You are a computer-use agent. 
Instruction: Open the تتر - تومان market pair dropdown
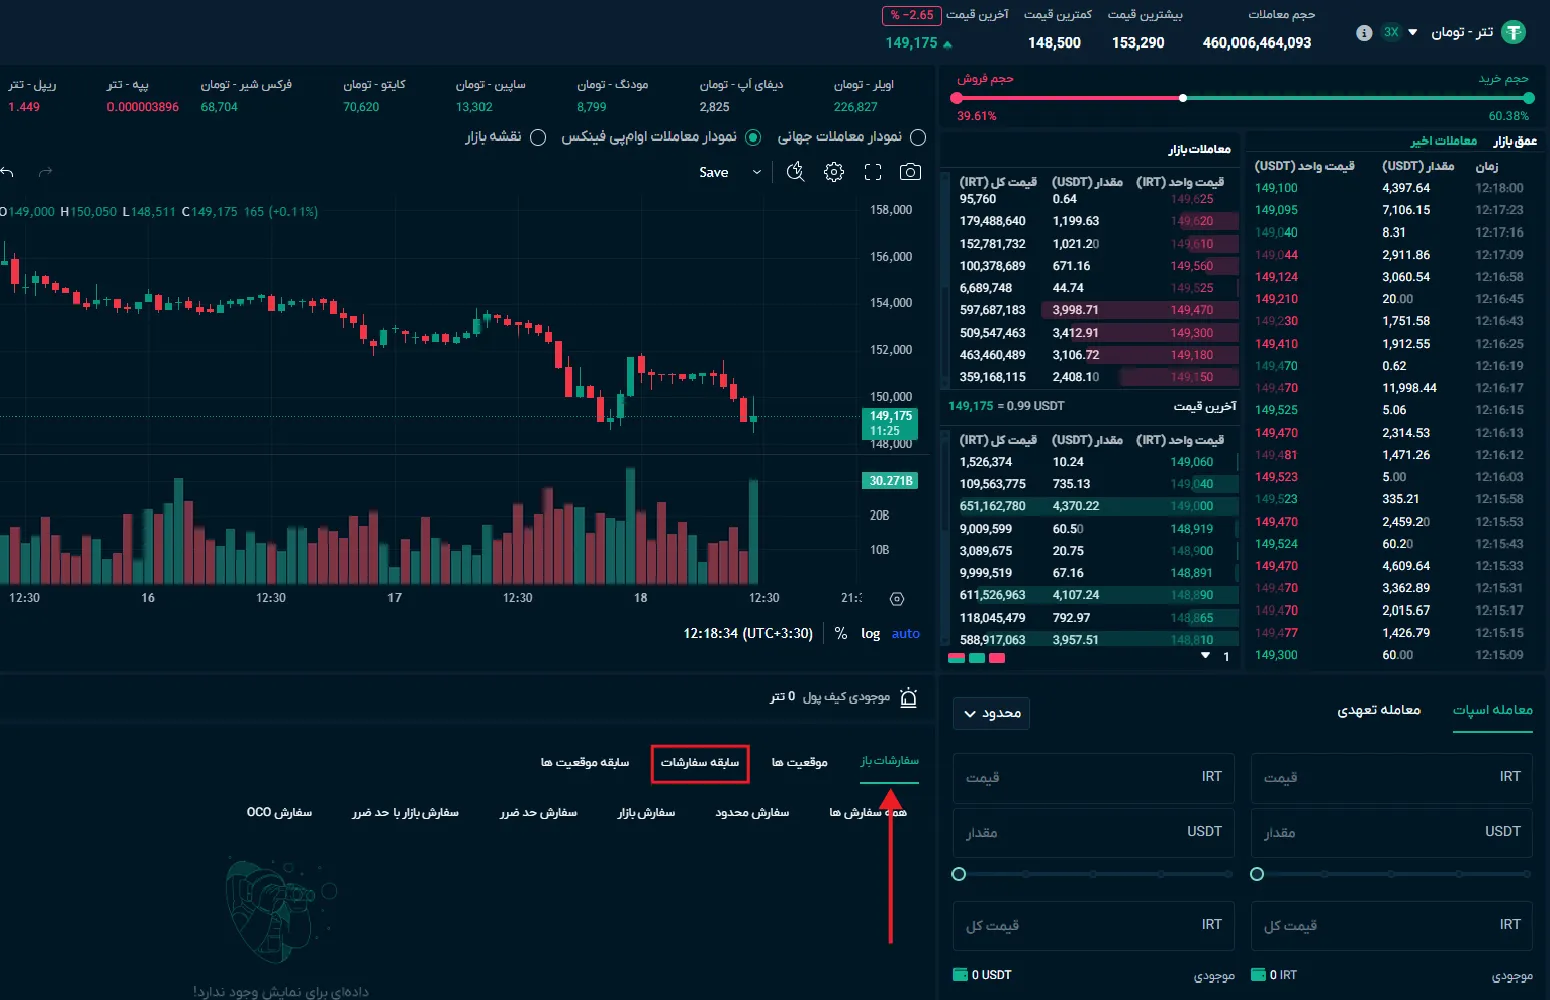1413,33
